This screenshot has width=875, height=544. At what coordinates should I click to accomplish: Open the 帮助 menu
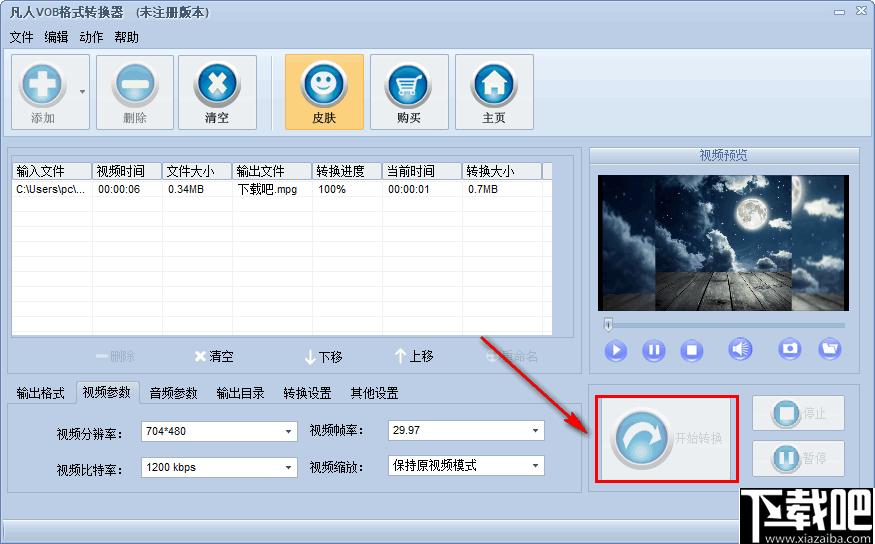click(x=126, y=37)
